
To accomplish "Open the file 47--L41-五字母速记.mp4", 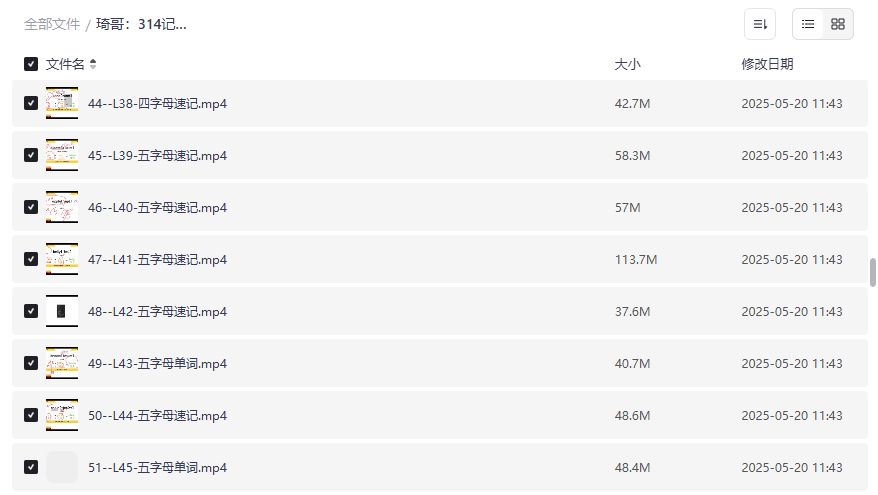I will click(x=157, y=259).
